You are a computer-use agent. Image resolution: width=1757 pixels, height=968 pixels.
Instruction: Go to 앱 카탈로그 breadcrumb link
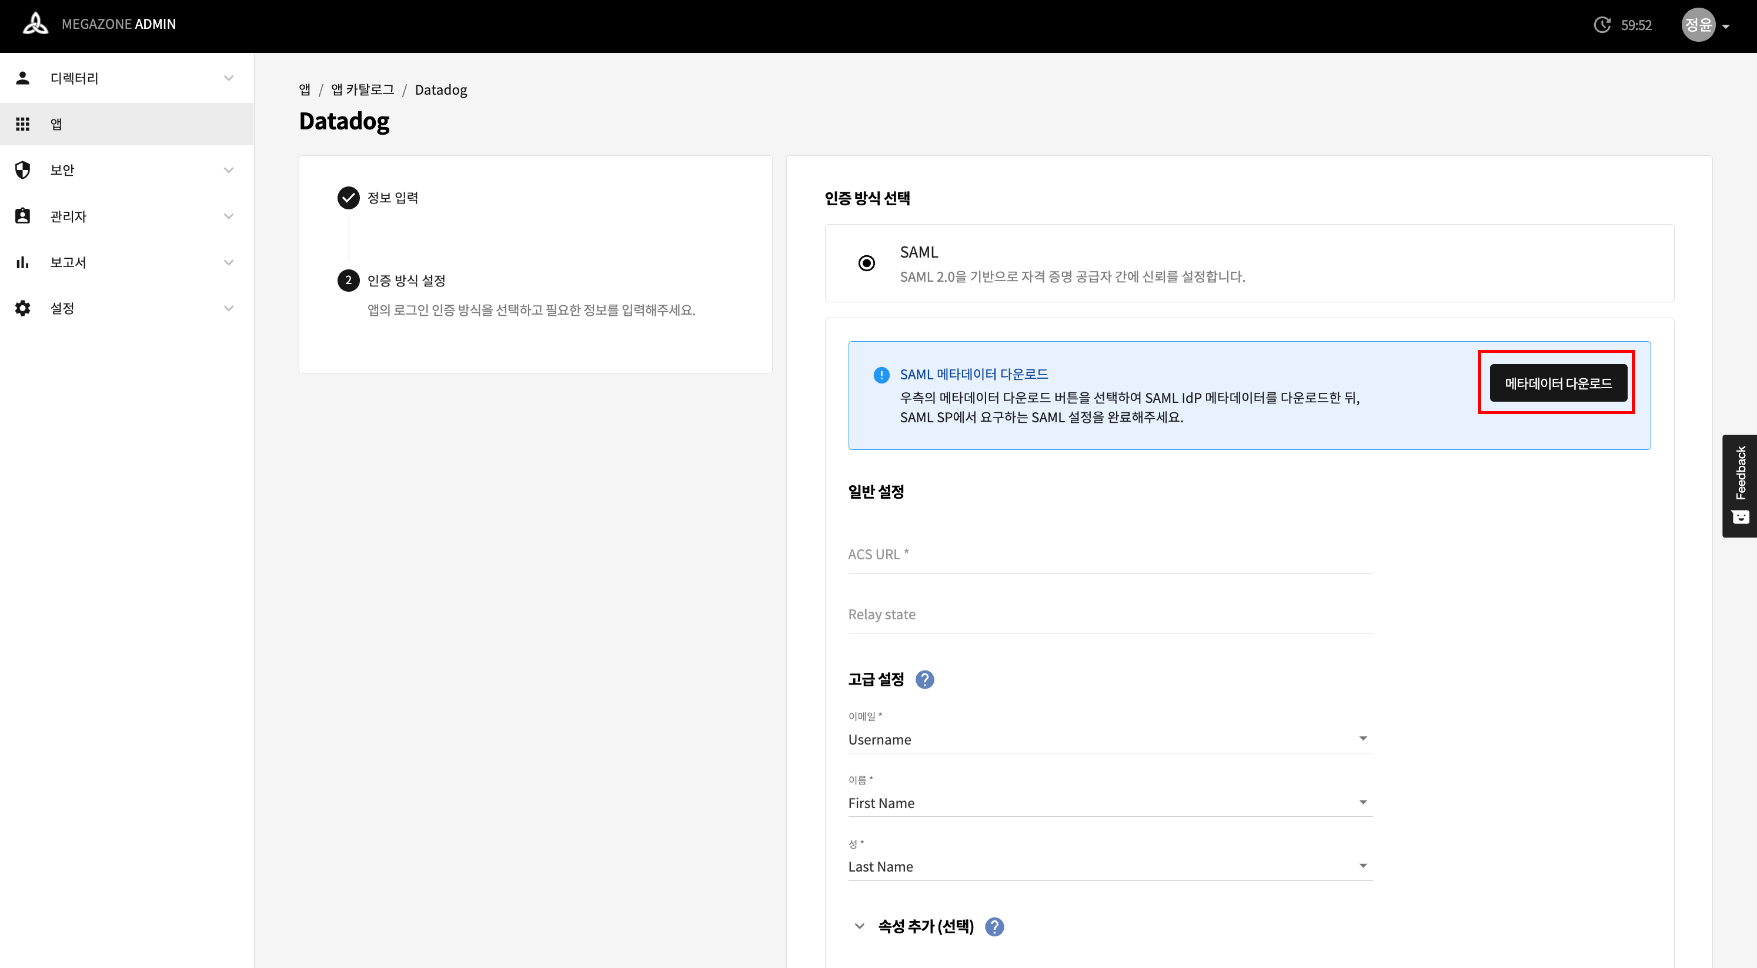coord(363,90)
